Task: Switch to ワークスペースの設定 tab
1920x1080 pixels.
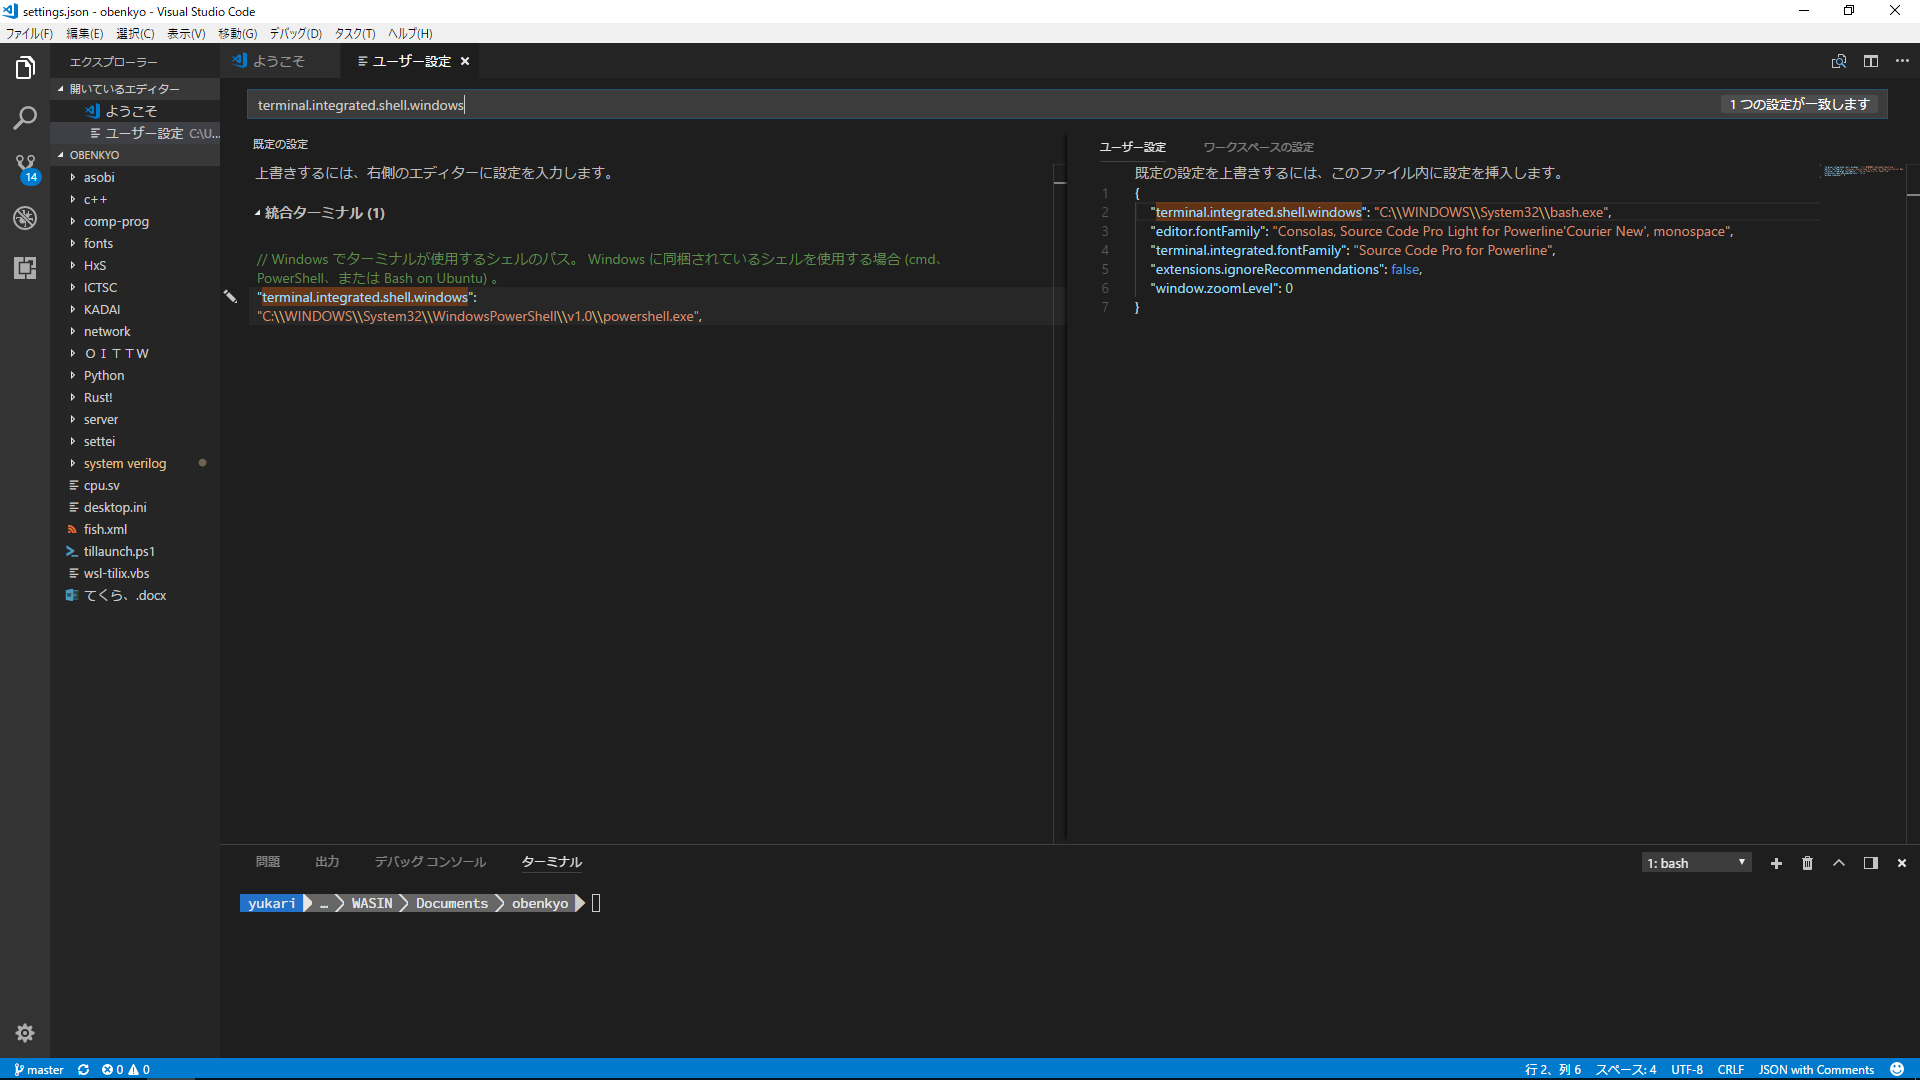Action: 1258,147
